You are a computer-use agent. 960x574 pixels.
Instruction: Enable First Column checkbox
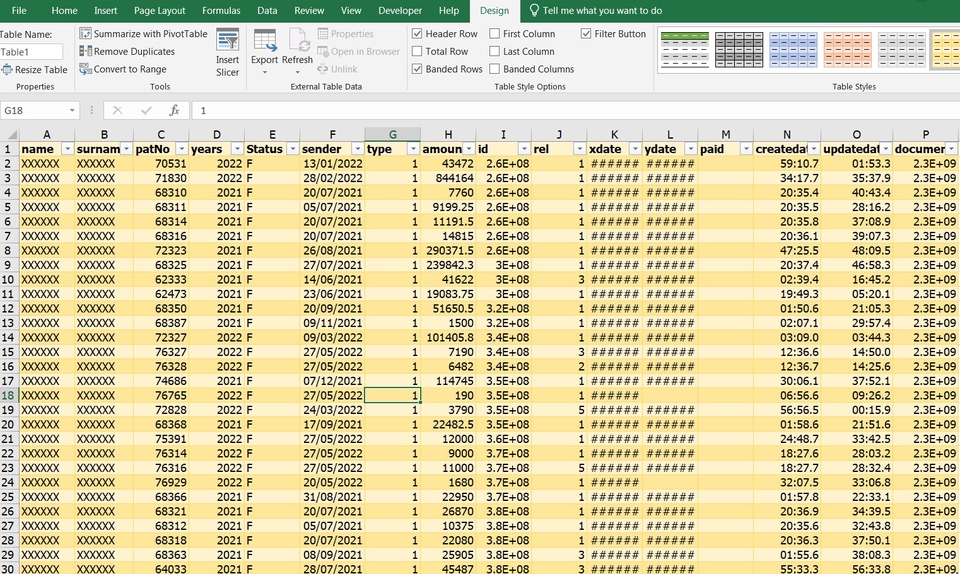click(494, 33)
